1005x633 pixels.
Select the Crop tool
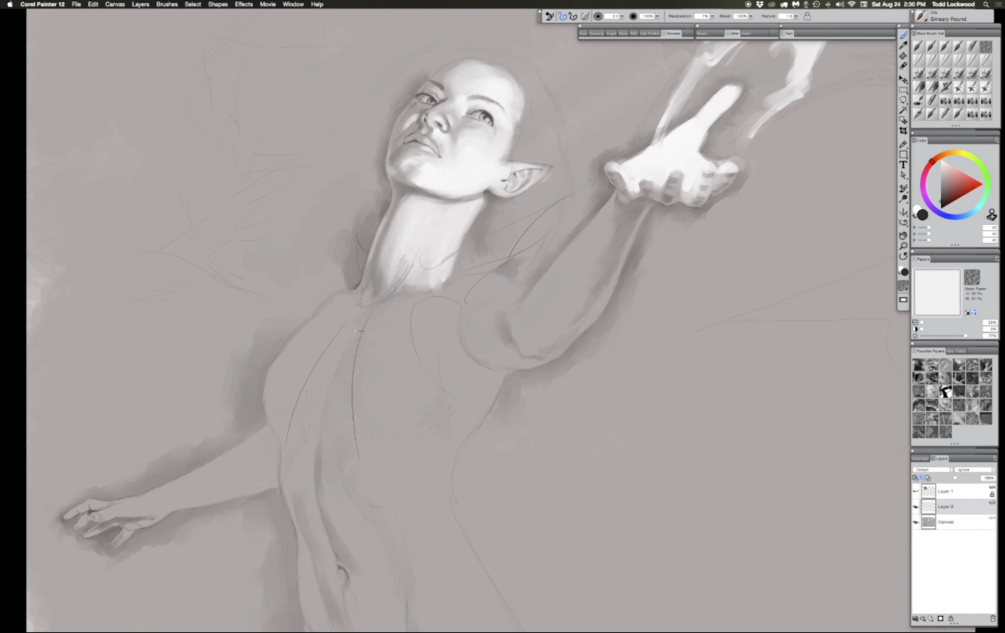click(903, 130)
